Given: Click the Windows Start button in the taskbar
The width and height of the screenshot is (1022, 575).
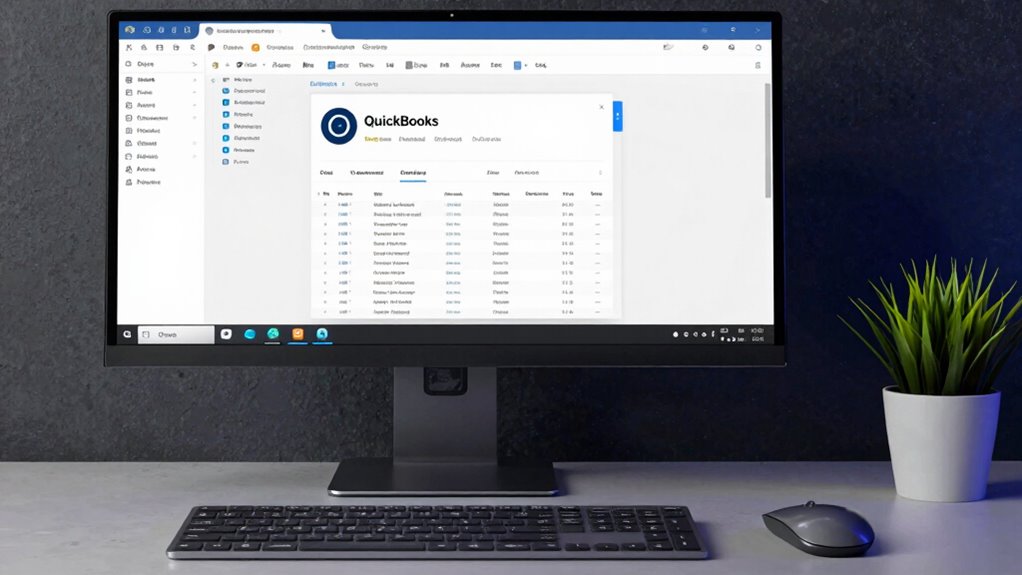Looking at the screenshot, I should point(127,334).
